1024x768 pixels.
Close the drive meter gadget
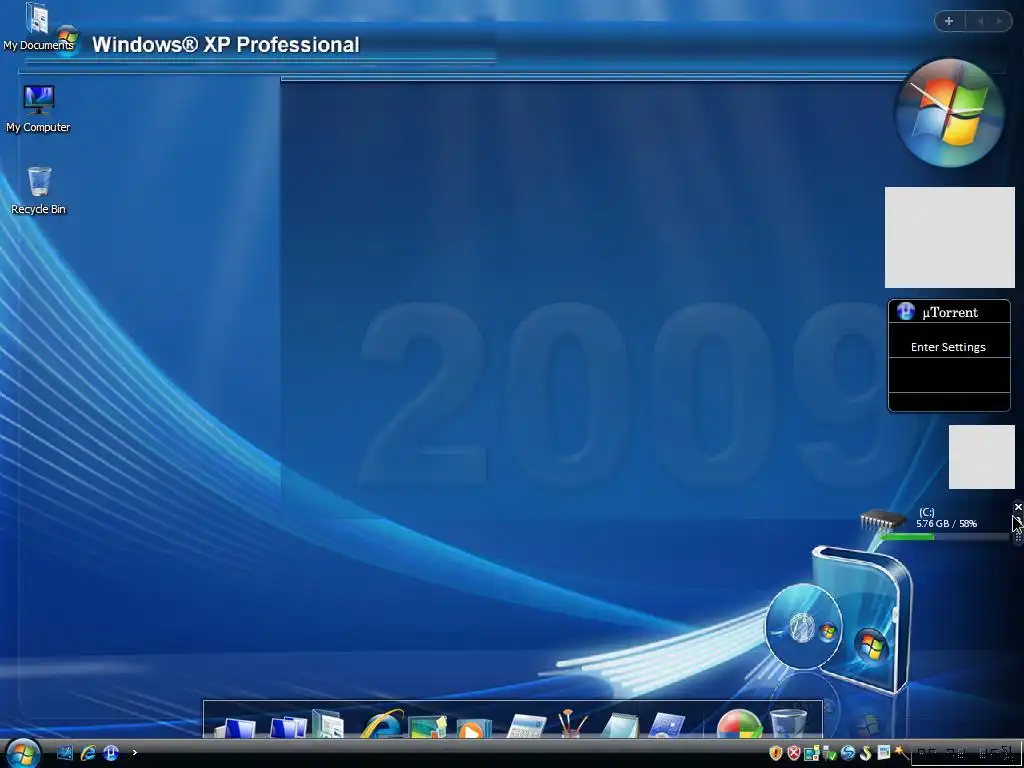(x=1017, y=507)
